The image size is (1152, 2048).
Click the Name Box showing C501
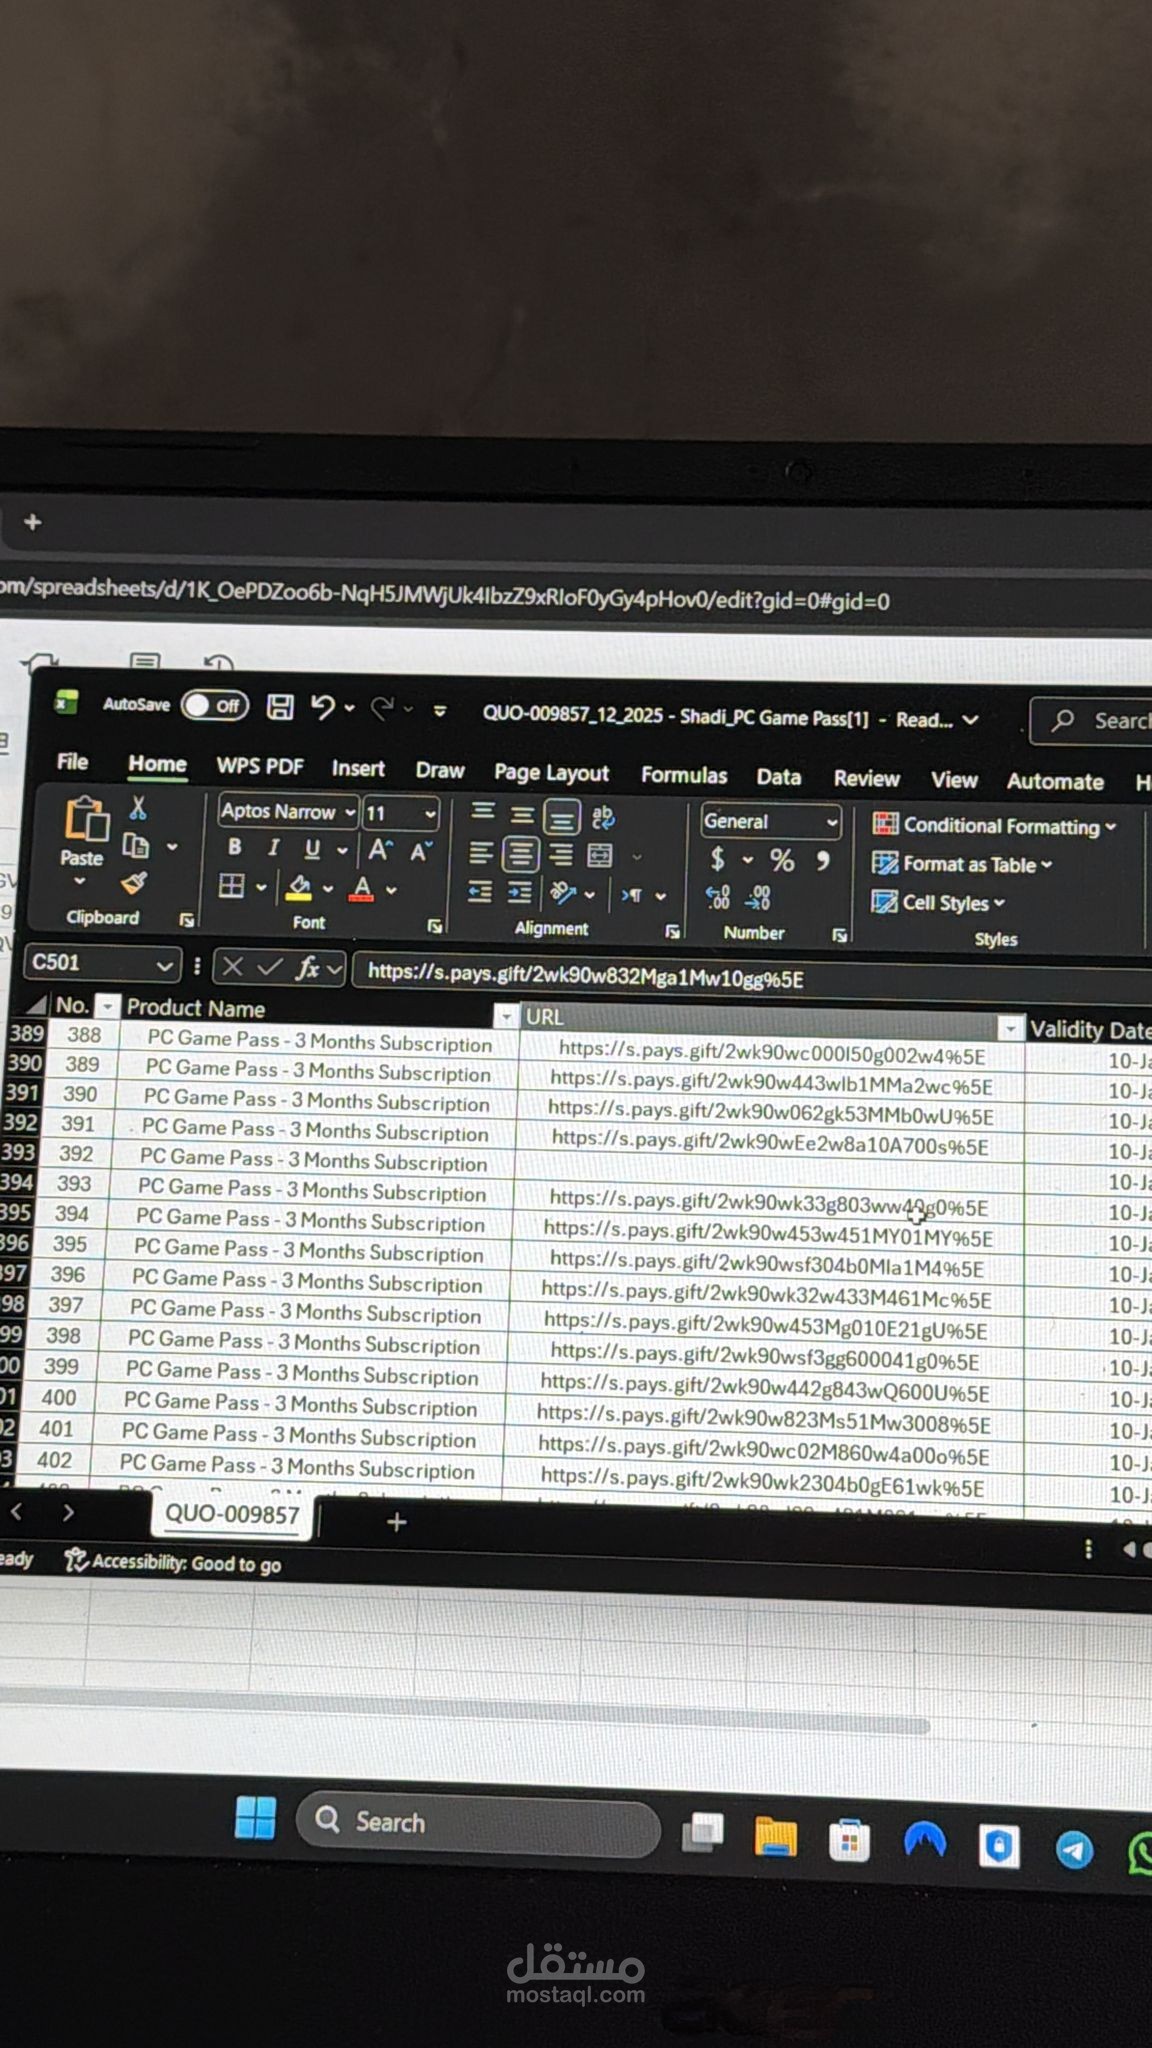click(x=102, y=963)
